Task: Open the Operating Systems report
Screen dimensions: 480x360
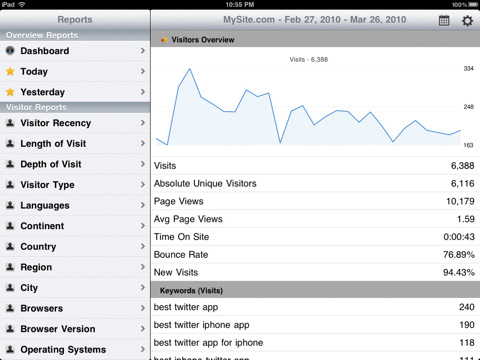Action: pos(75,349)
